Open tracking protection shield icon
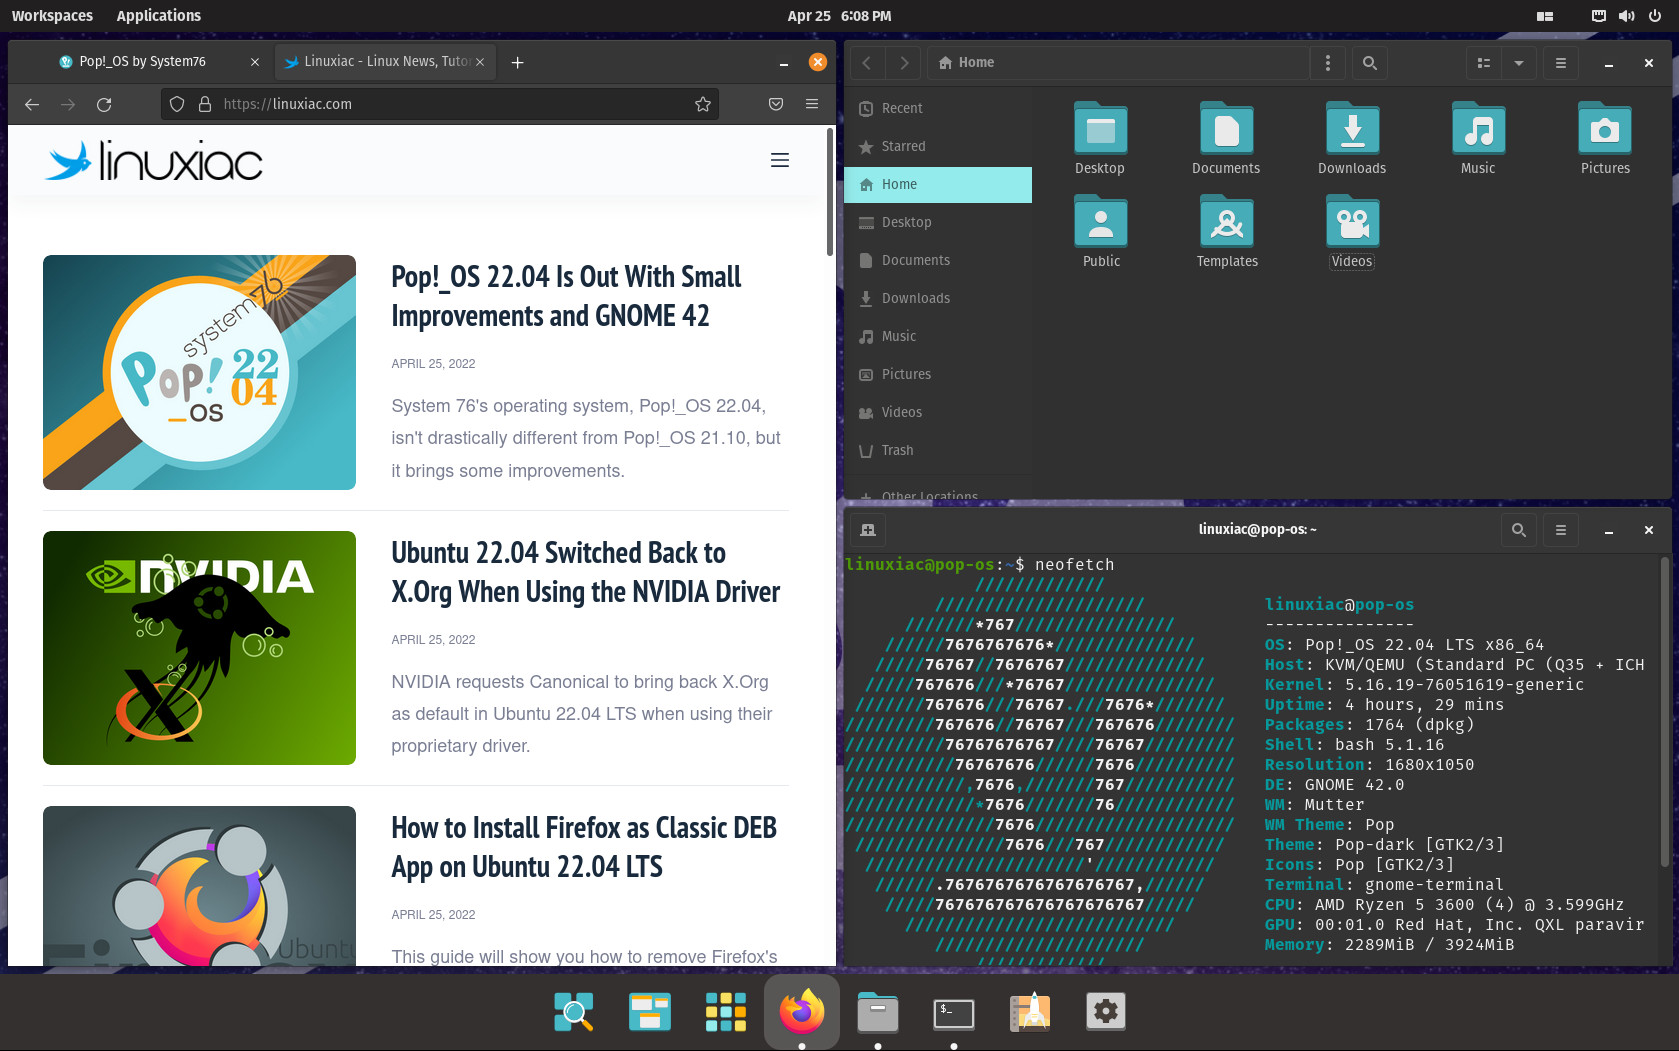Viewport: 1679px width, 1051px height. coord(177,104)
